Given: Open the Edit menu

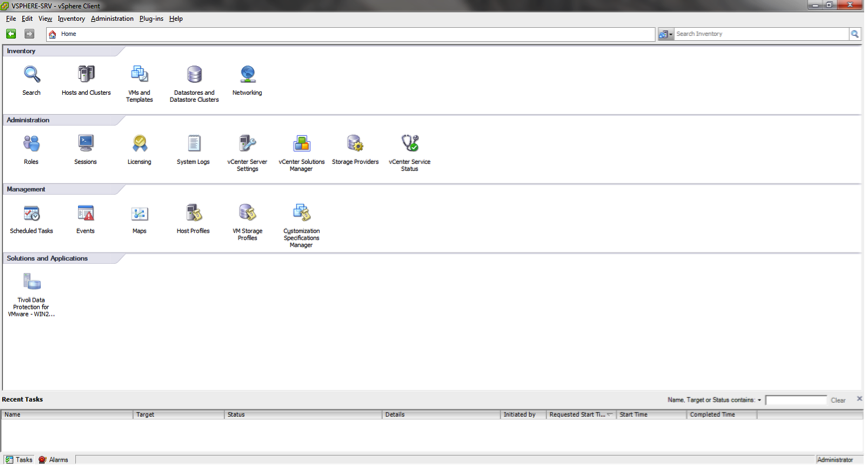Looking at the screenshot, I should pyautogui.click(x=27, y=19).
